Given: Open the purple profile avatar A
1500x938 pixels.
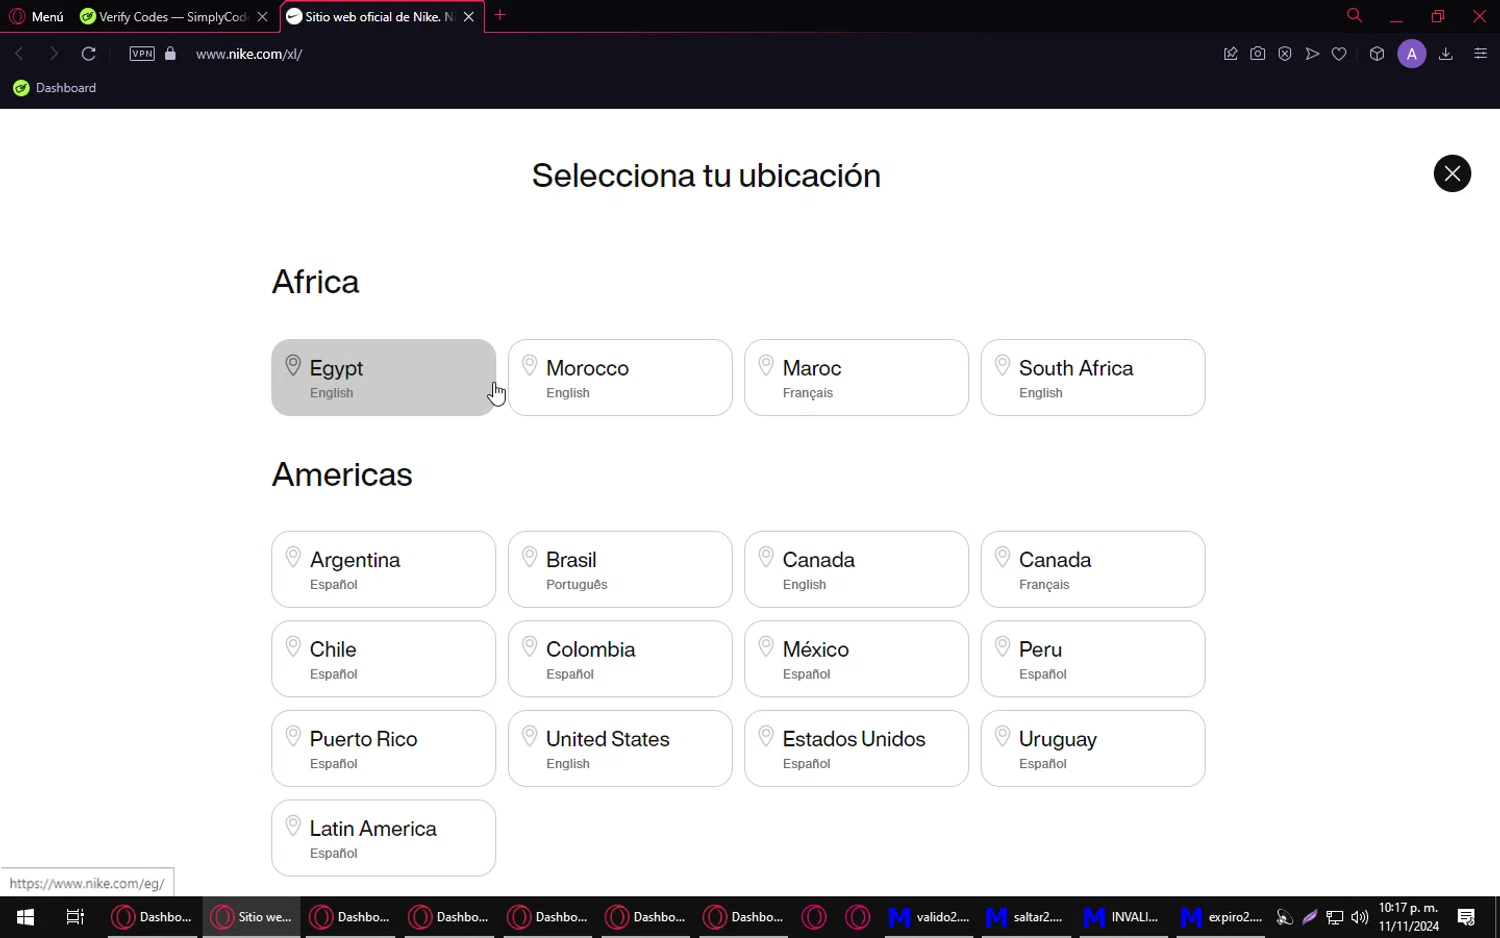Looking at the screenshot, I should [1411, 54].
